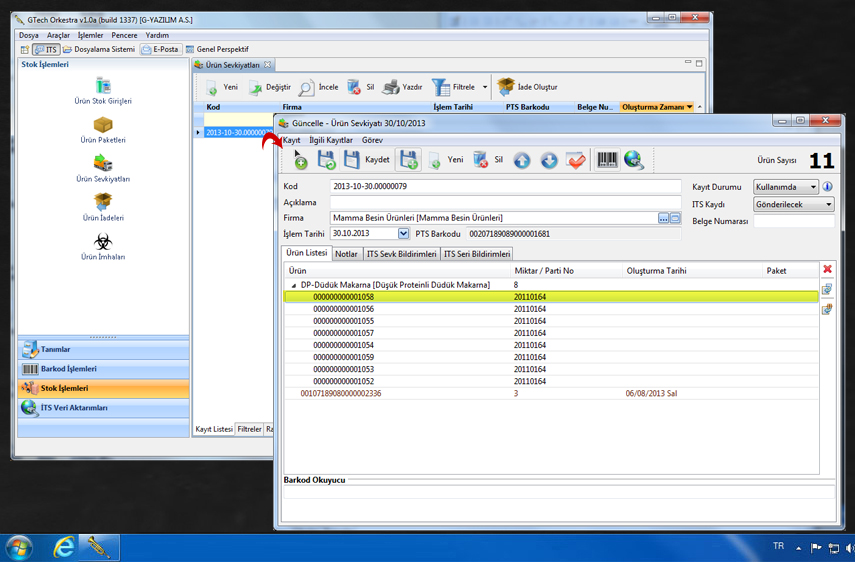Click Kaydet in the Güncelle dialog
855x562 pixels.
pos(366,160)
